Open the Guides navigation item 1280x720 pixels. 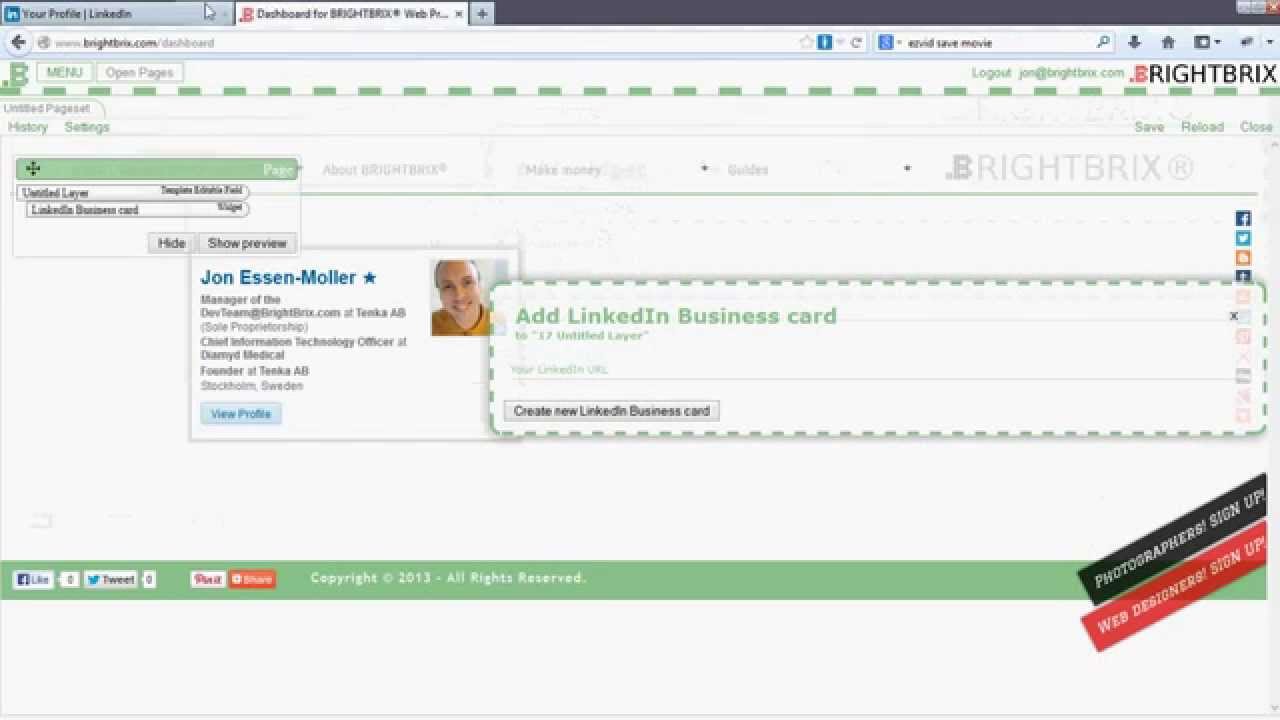click(x=748, y=170)
